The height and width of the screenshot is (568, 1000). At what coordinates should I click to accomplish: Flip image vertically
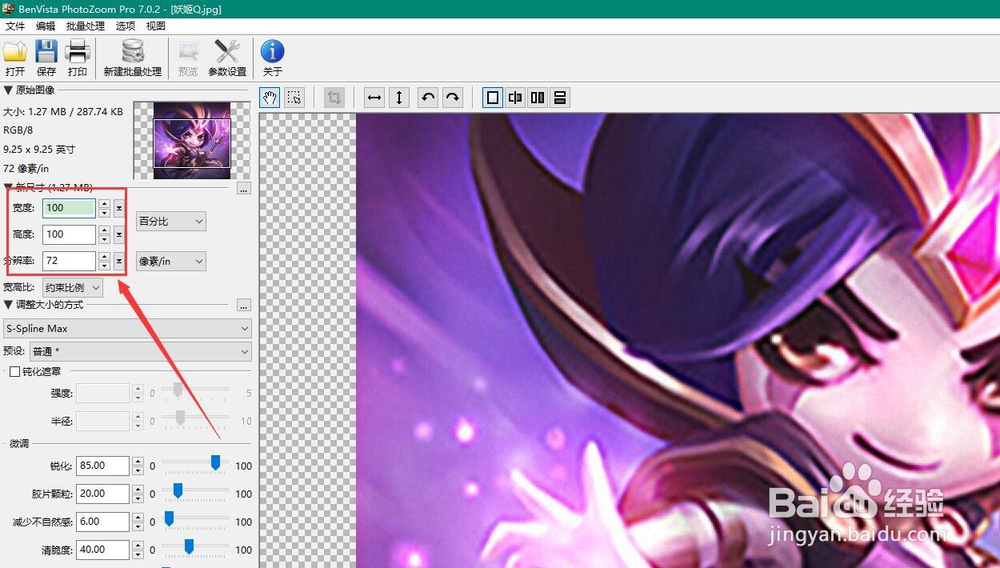(399, 98)
